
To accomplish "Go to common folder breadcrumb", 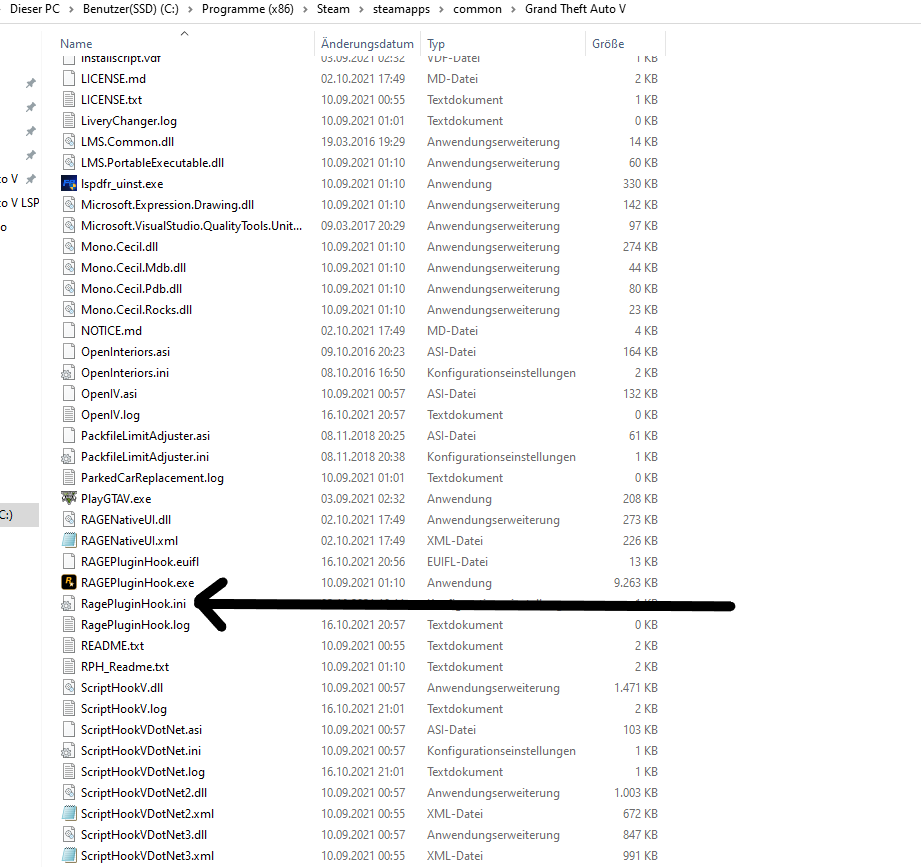I will click(478, 9).
